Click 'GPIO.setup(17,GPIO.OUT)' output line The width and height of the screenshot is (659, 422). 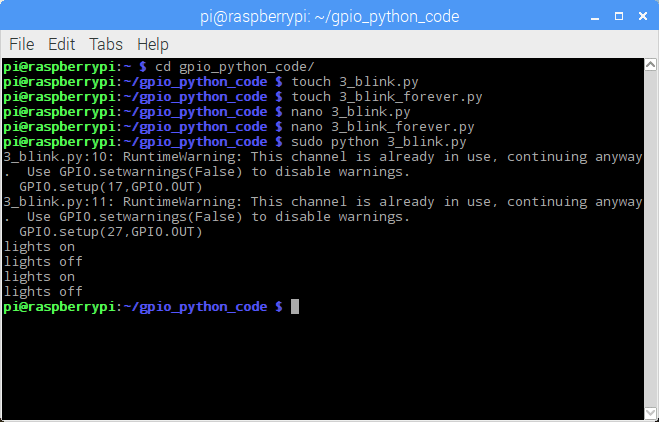[x=111, y=187]
